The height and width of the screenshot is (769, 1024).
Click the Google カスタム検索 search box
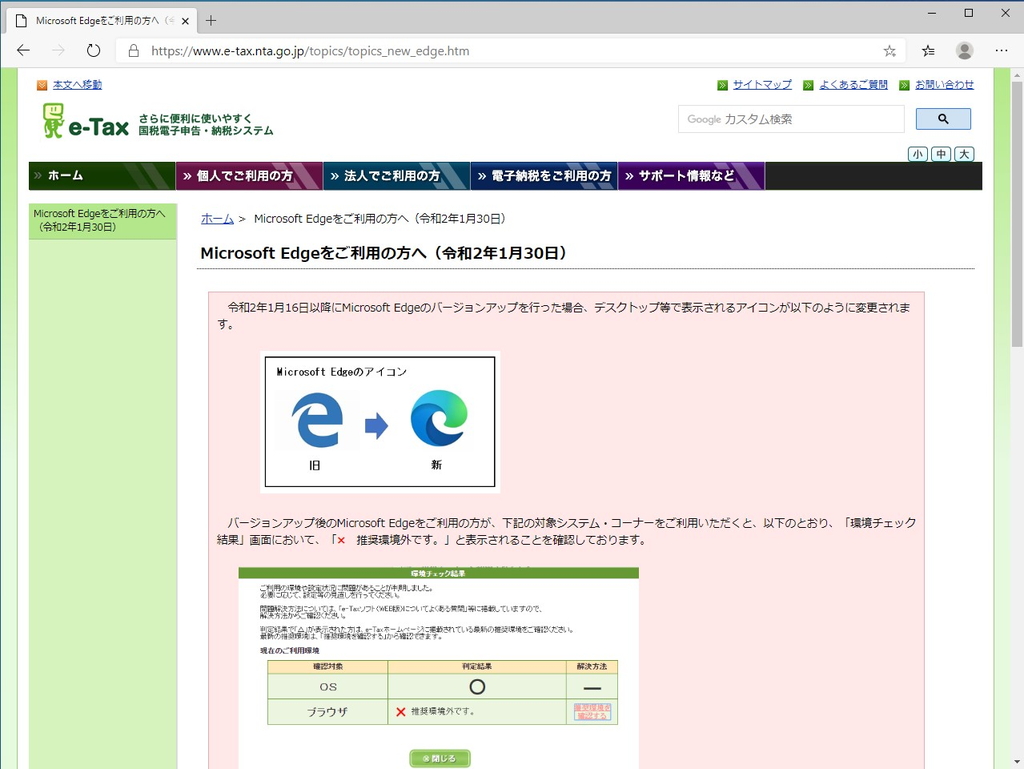(790, 119)
